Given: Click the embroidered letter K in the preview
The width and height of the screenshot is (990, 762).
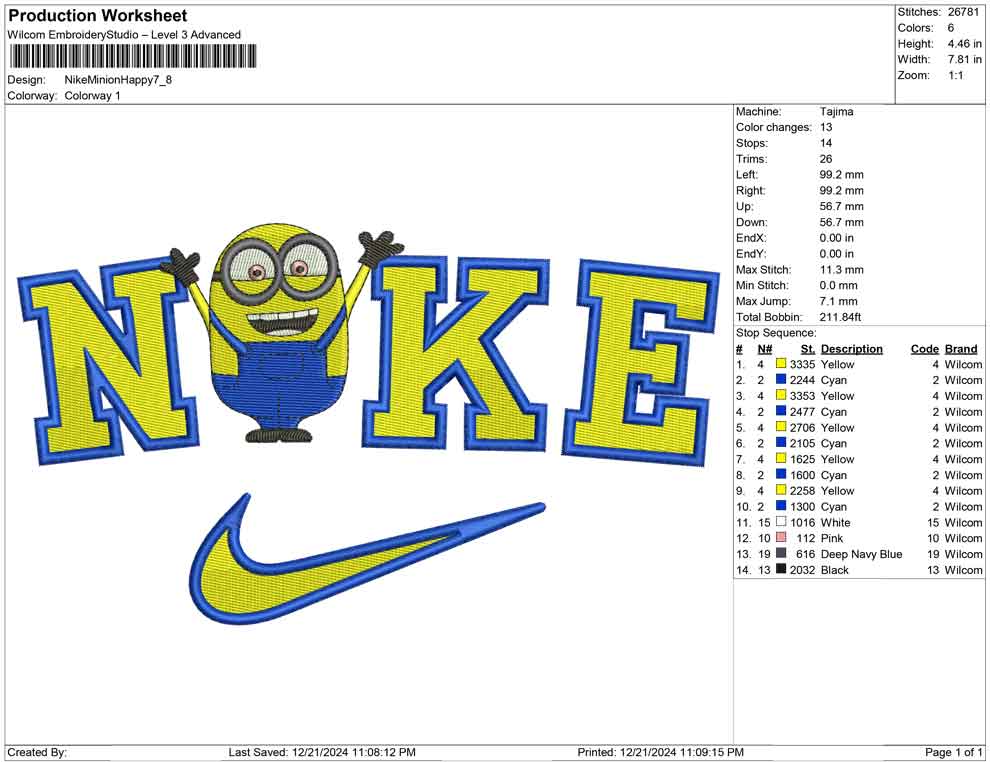Looking at the screenshot, I should click(x=458, y=354).
